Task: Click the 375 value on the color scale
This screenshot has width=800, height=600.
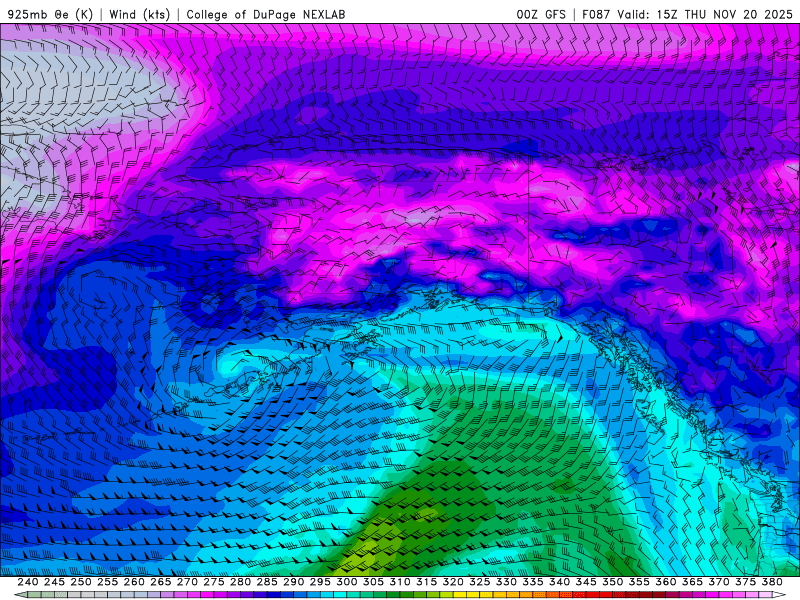Action: pyautogui.click(x=744, y=582)
